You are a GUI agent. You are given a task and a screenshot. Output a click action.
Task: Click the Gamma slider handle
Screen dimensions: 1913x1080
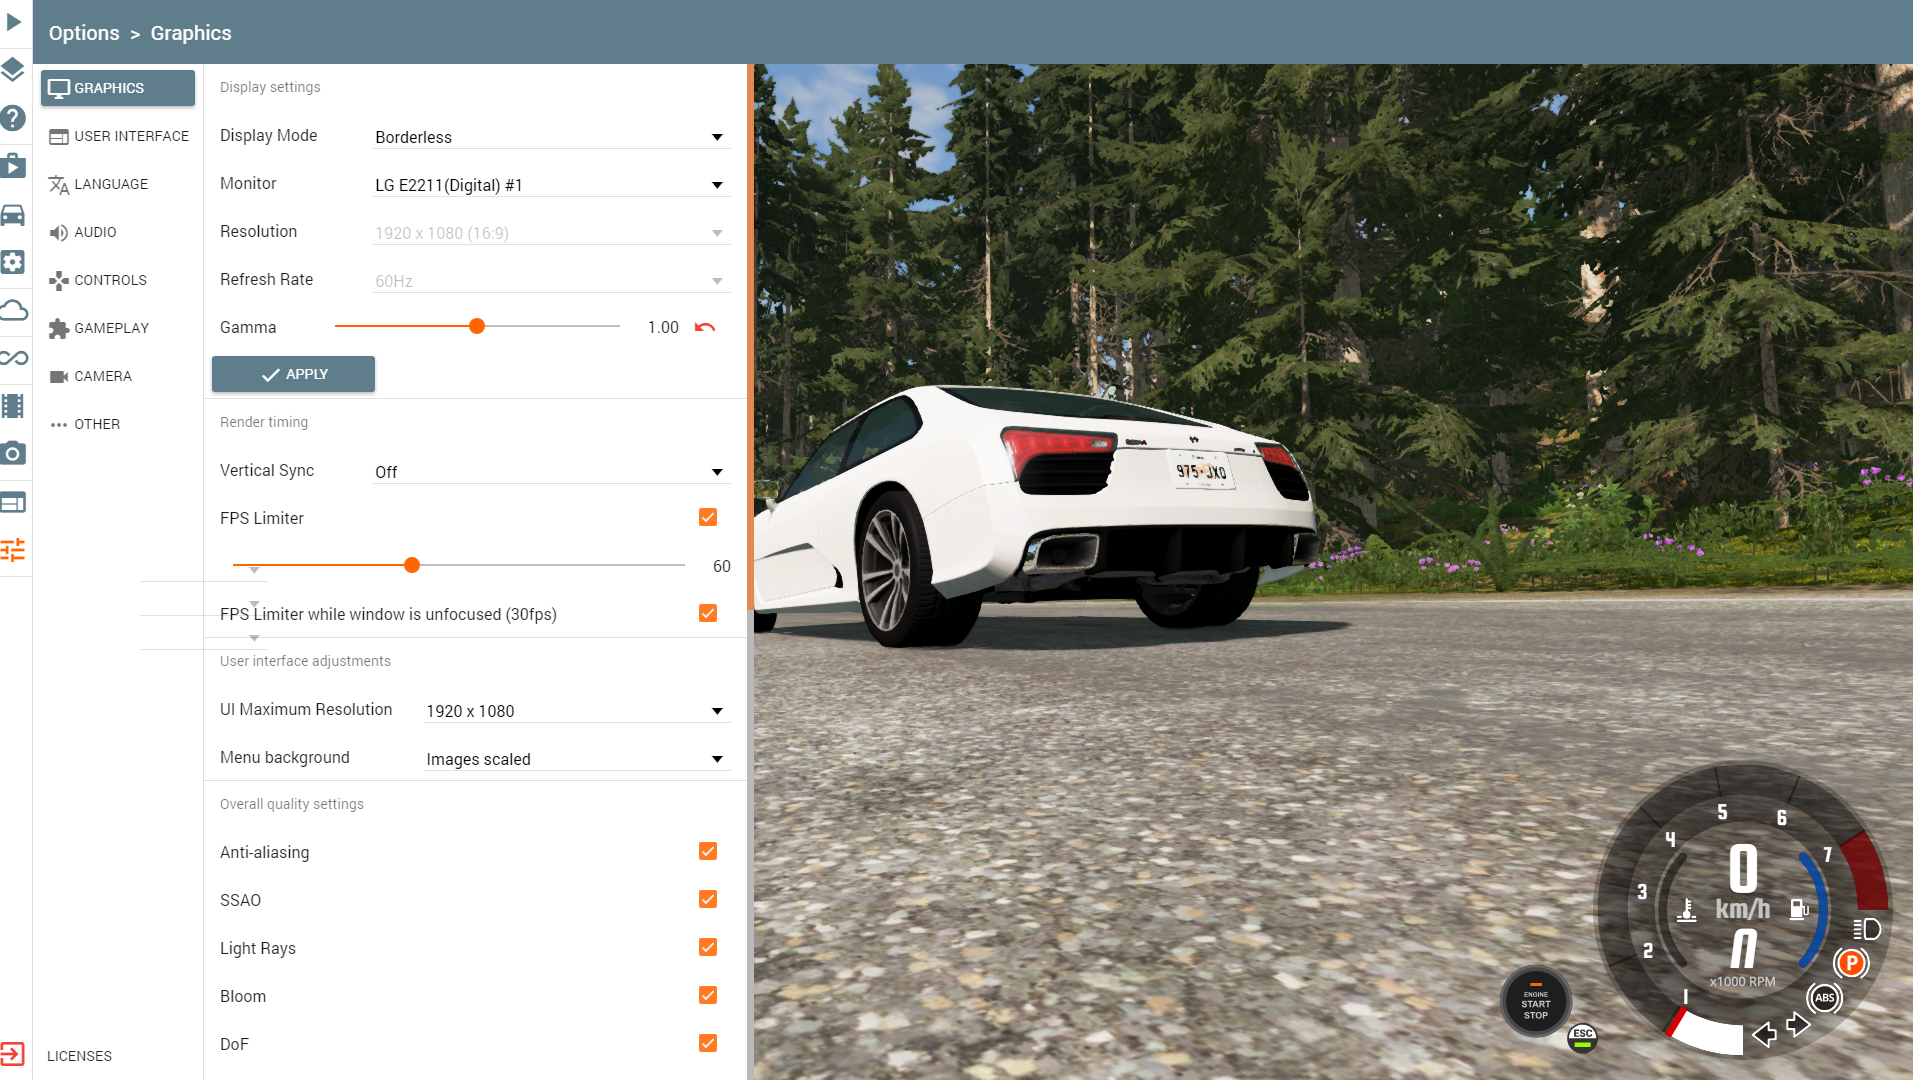coord(477,326)
